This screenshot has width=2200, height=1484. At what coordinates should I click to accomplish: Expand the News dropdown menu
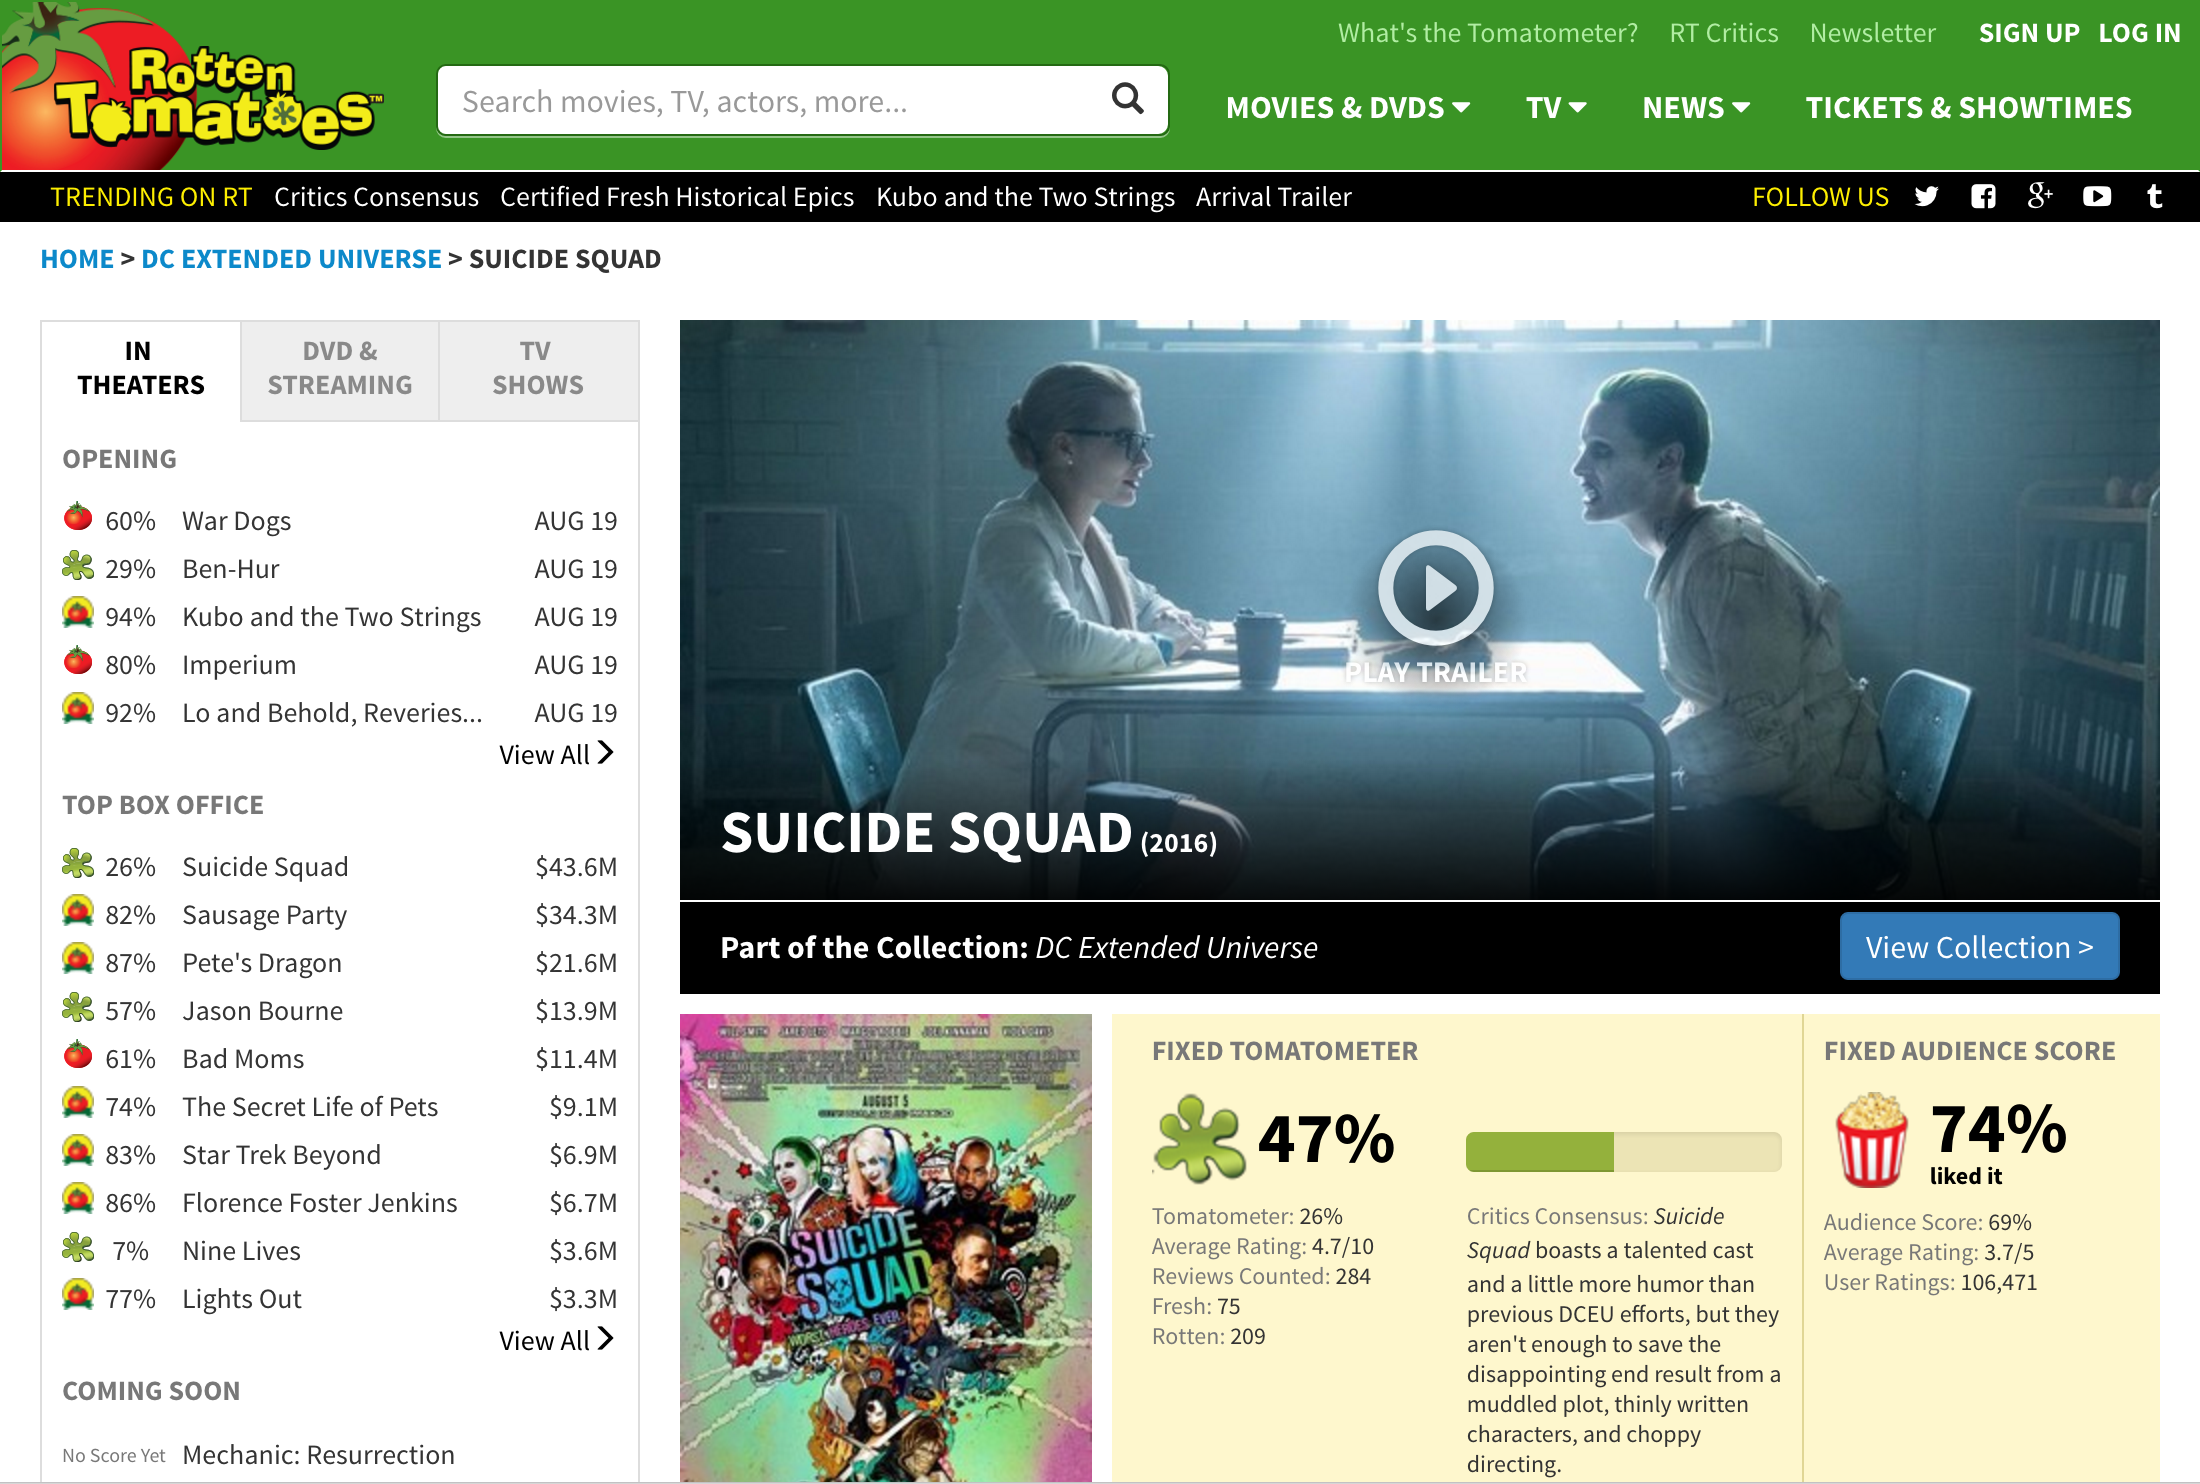coord(1695,107)
